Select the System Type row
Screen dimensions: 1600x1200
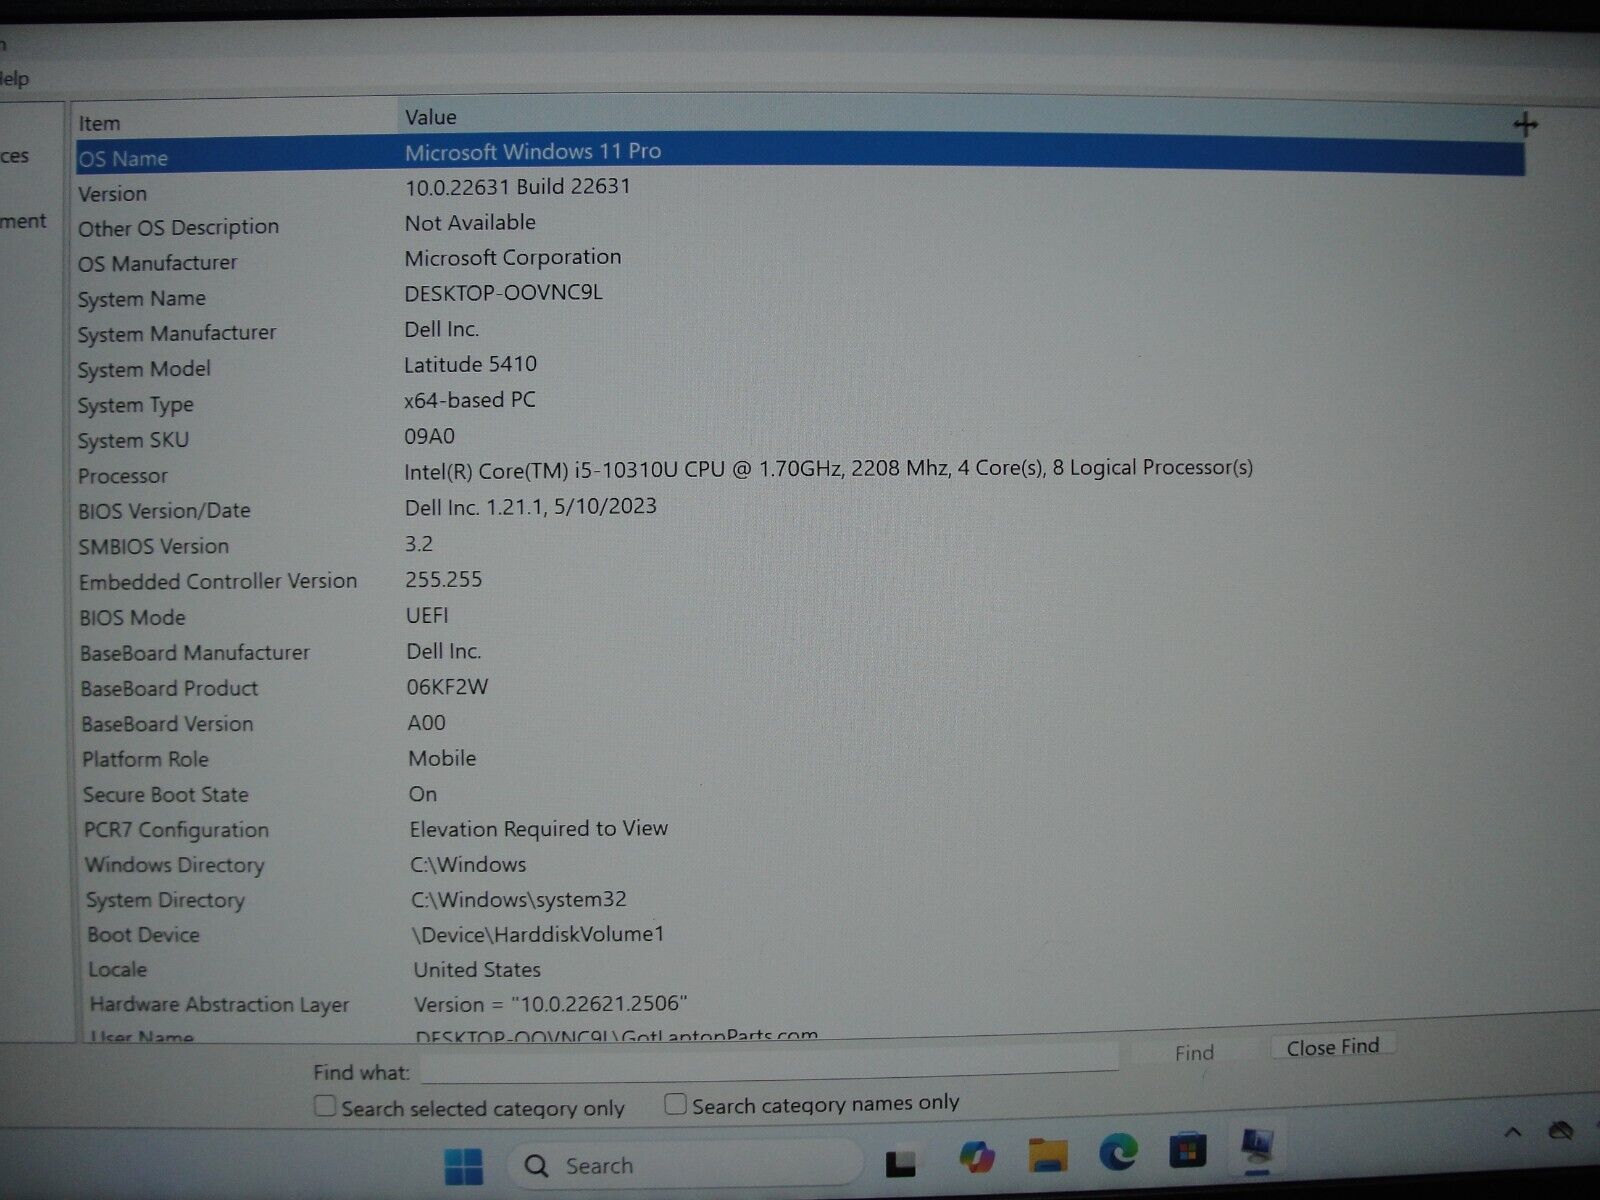(x=800, y=402)
